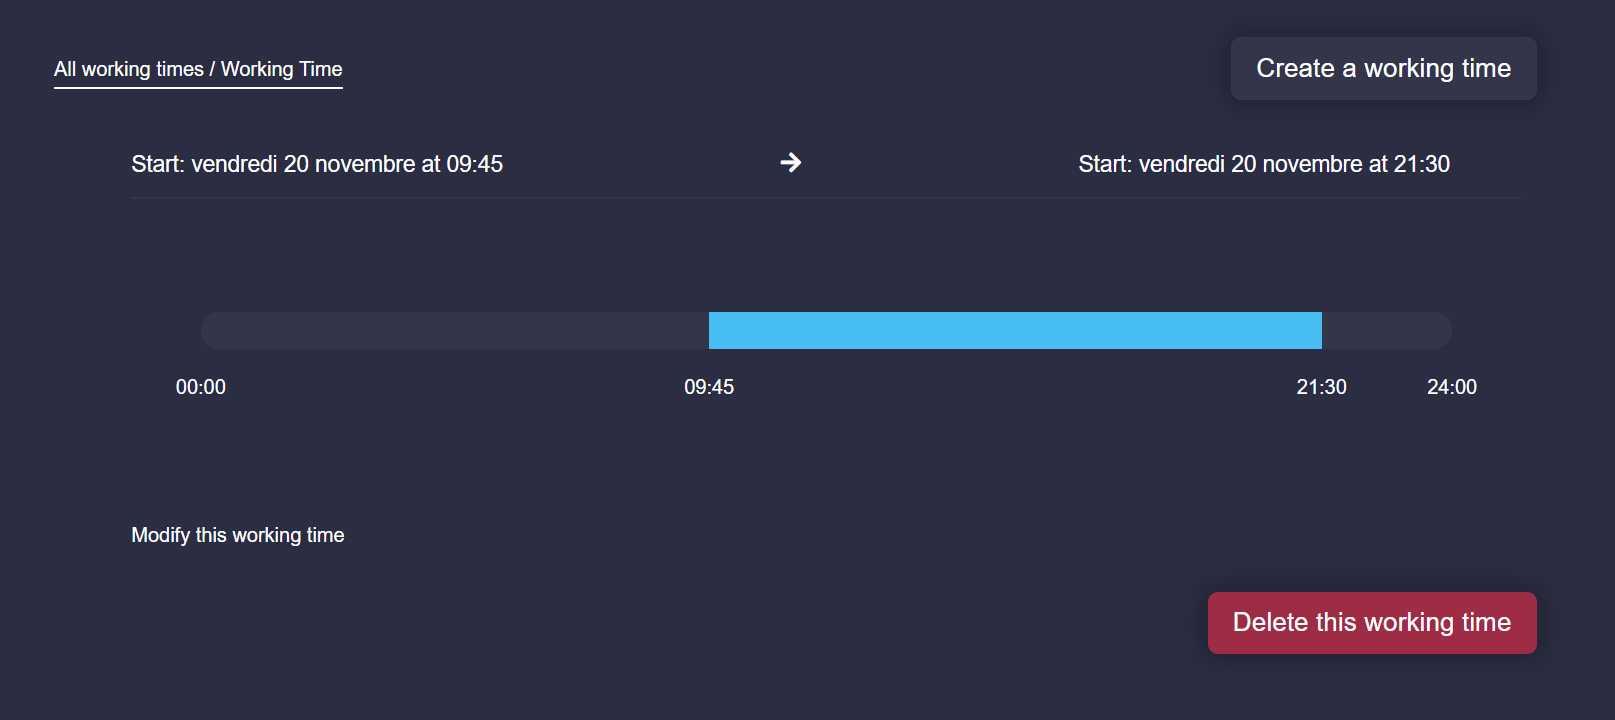
Task: Click the Create a working time button
Action: coord(1383,68)
